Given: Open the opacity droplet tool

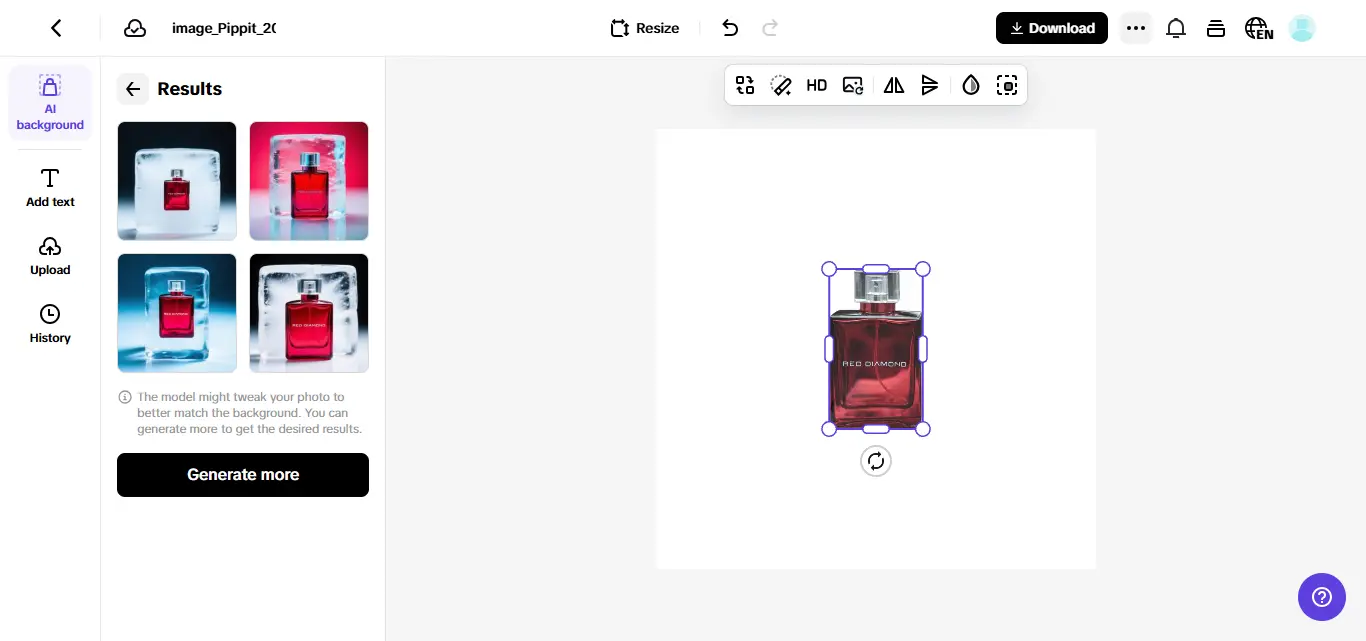Looking at the screenshot, I should (x=970, y=86).
